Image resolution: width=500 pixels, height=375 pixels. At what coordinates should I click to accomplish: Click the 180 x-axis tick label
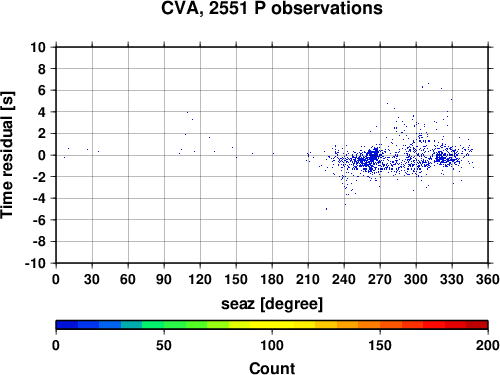(272, 279)
